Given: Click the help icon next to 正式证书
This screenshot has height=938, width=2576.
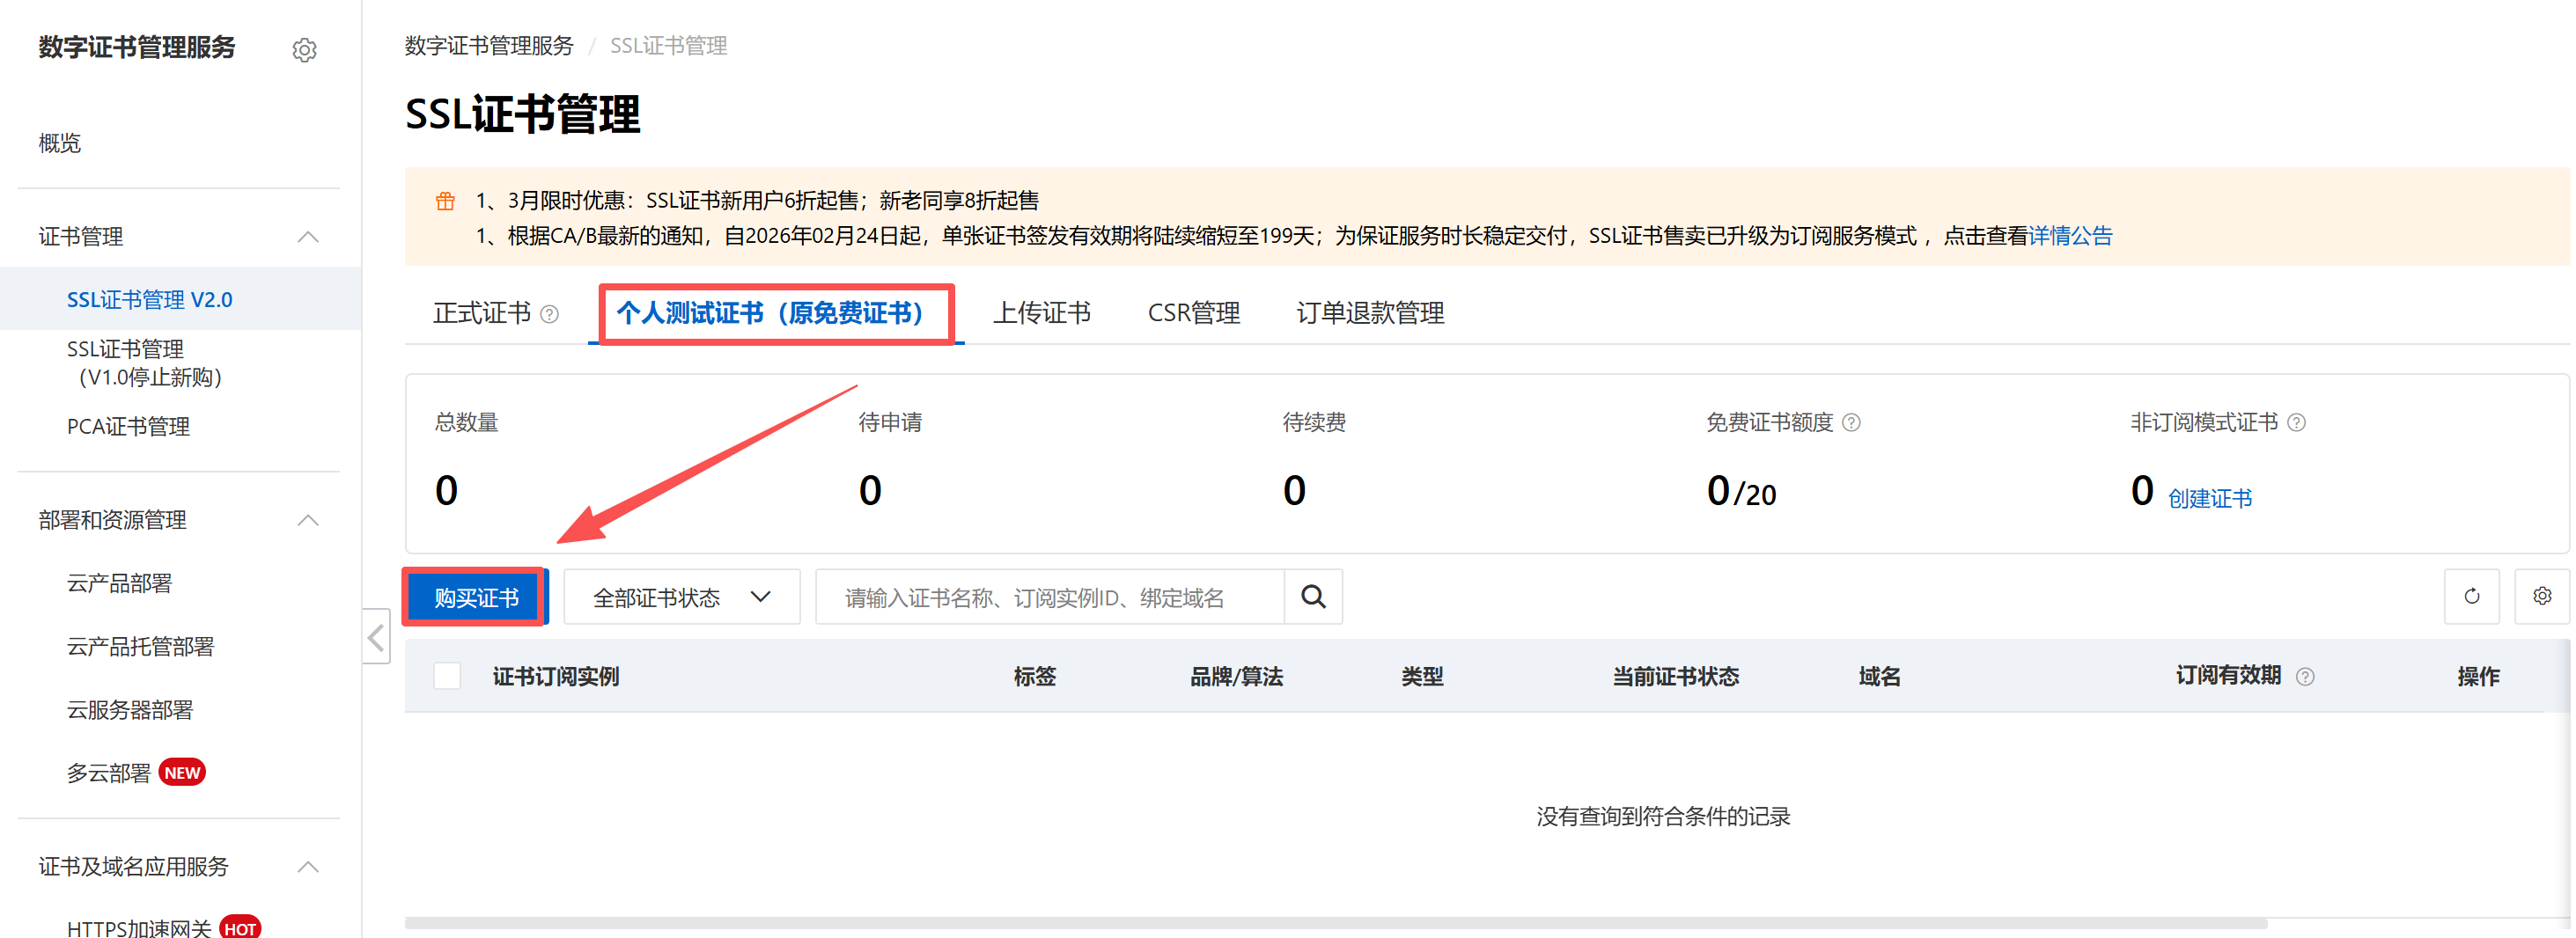Looking at the screenshot, I should (549, 314).
